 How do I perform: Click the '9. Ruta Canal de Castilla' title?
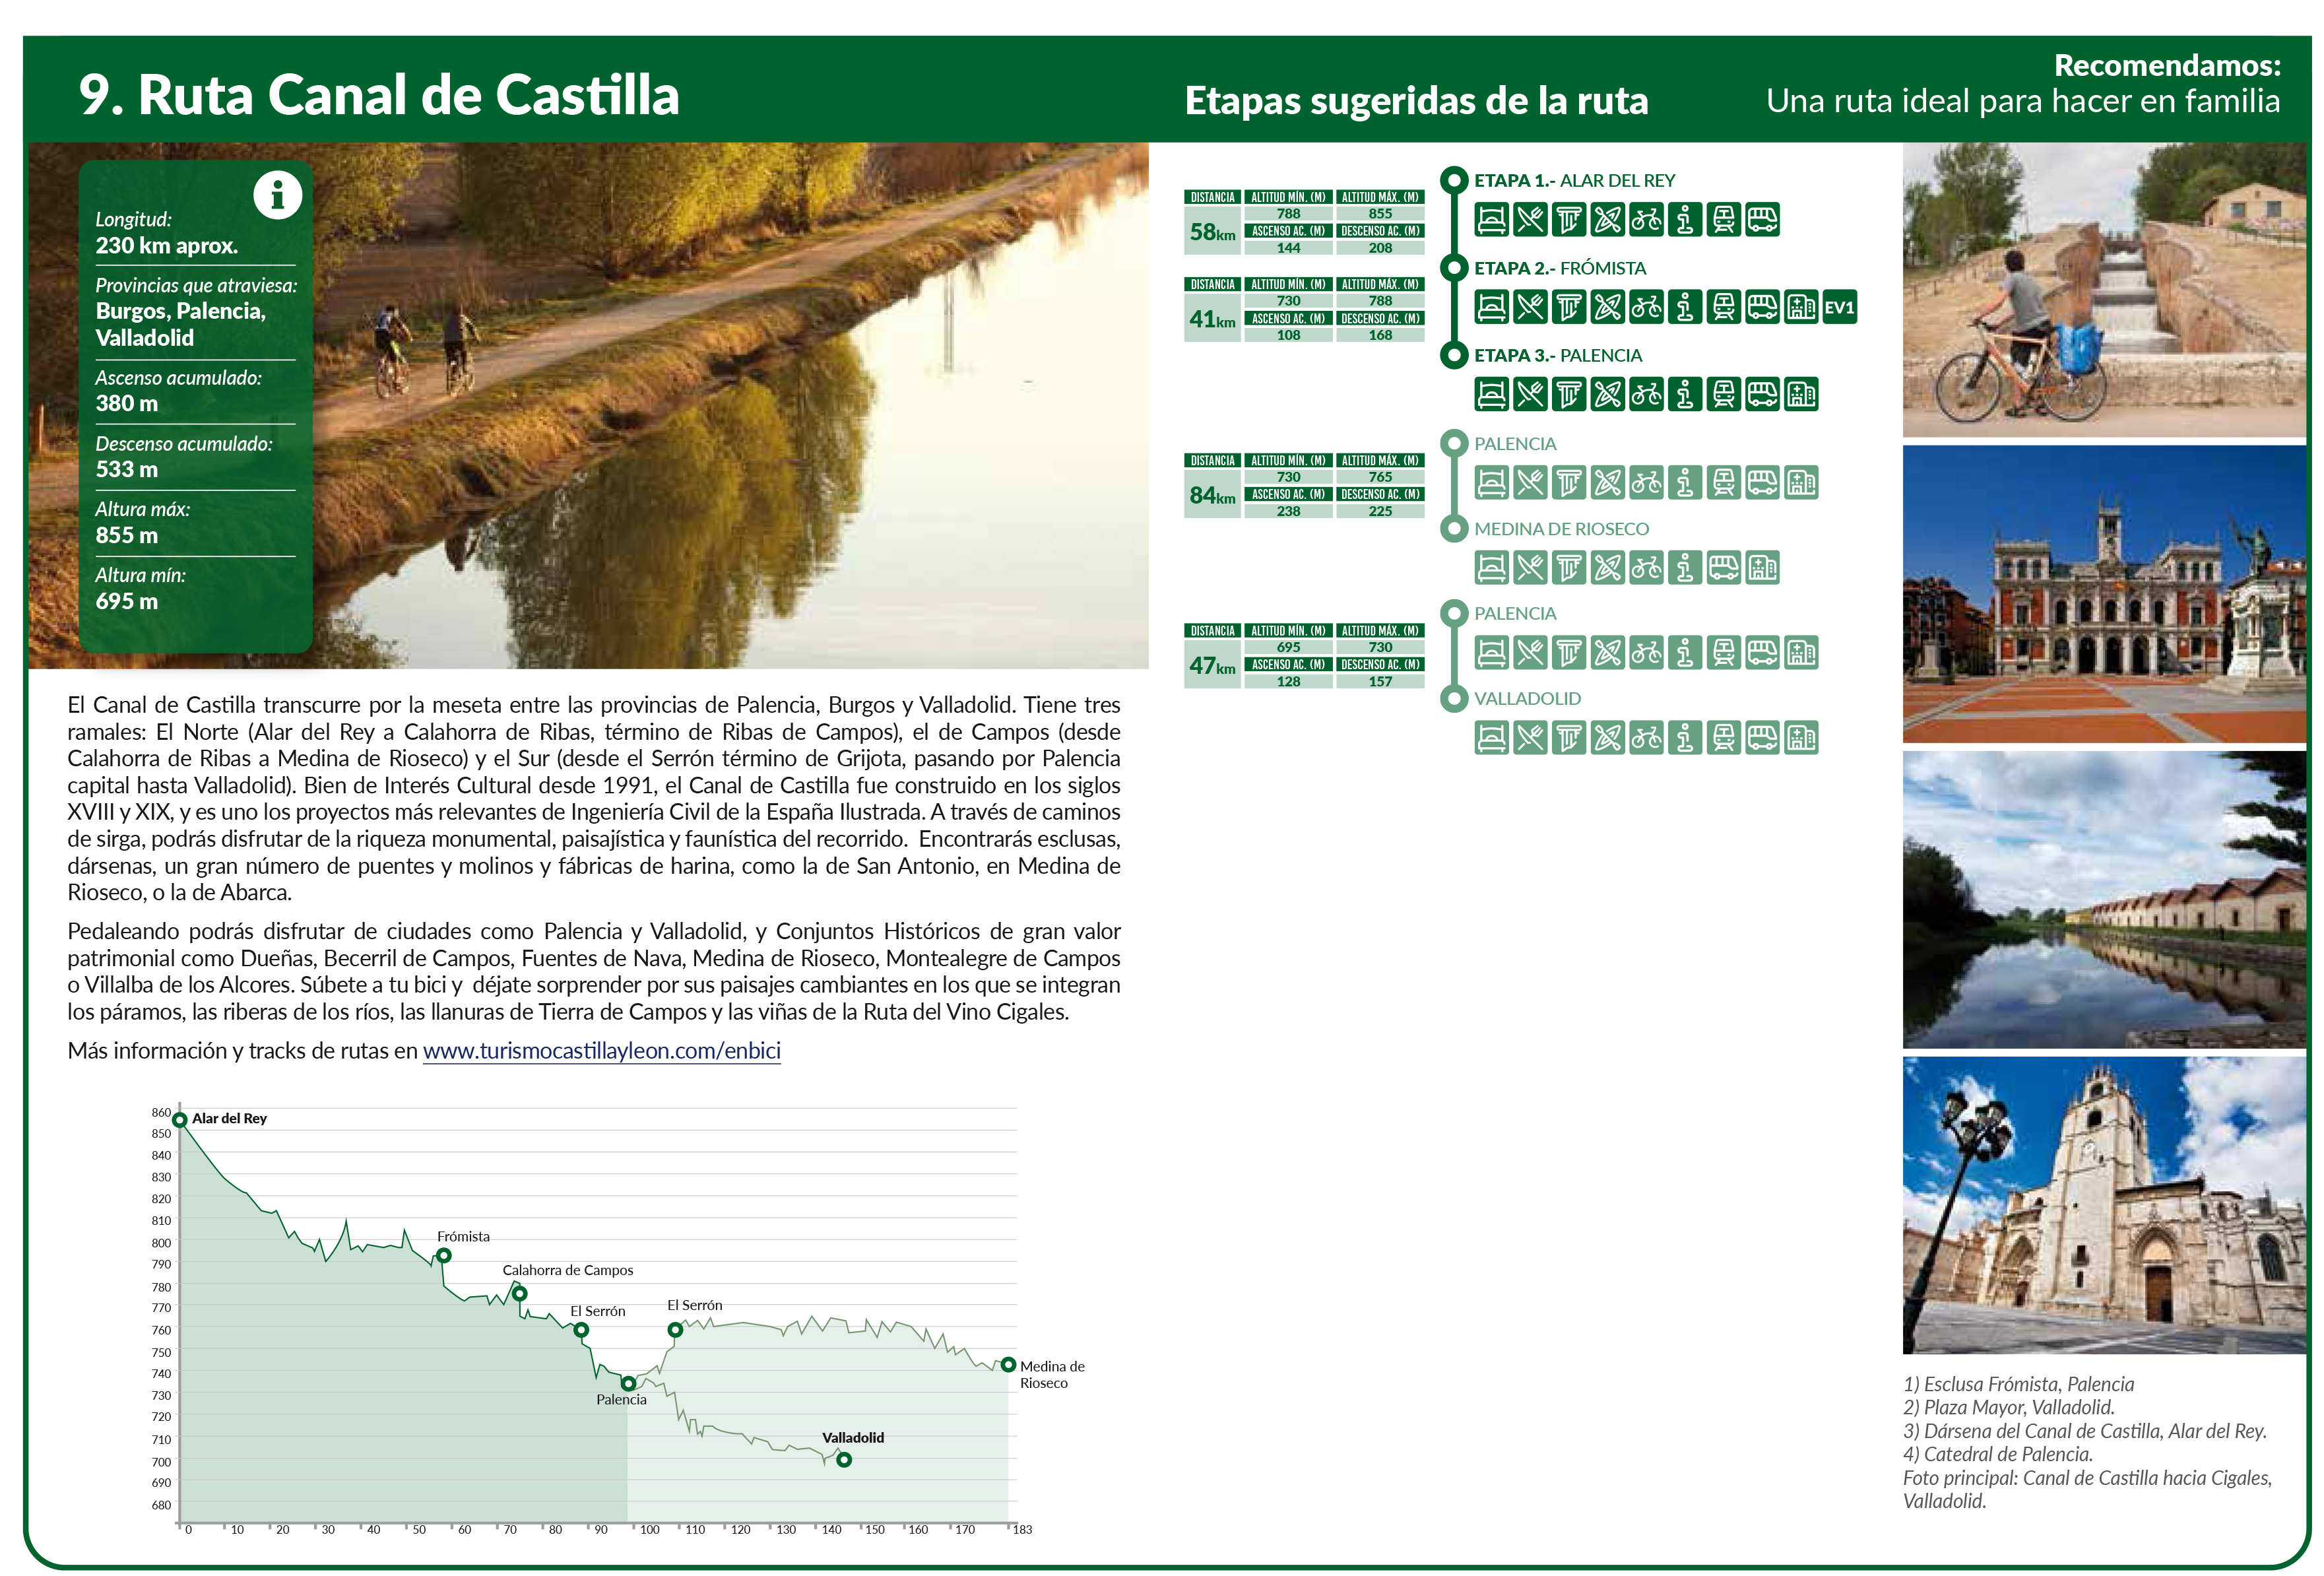click(x=379, y=95)
